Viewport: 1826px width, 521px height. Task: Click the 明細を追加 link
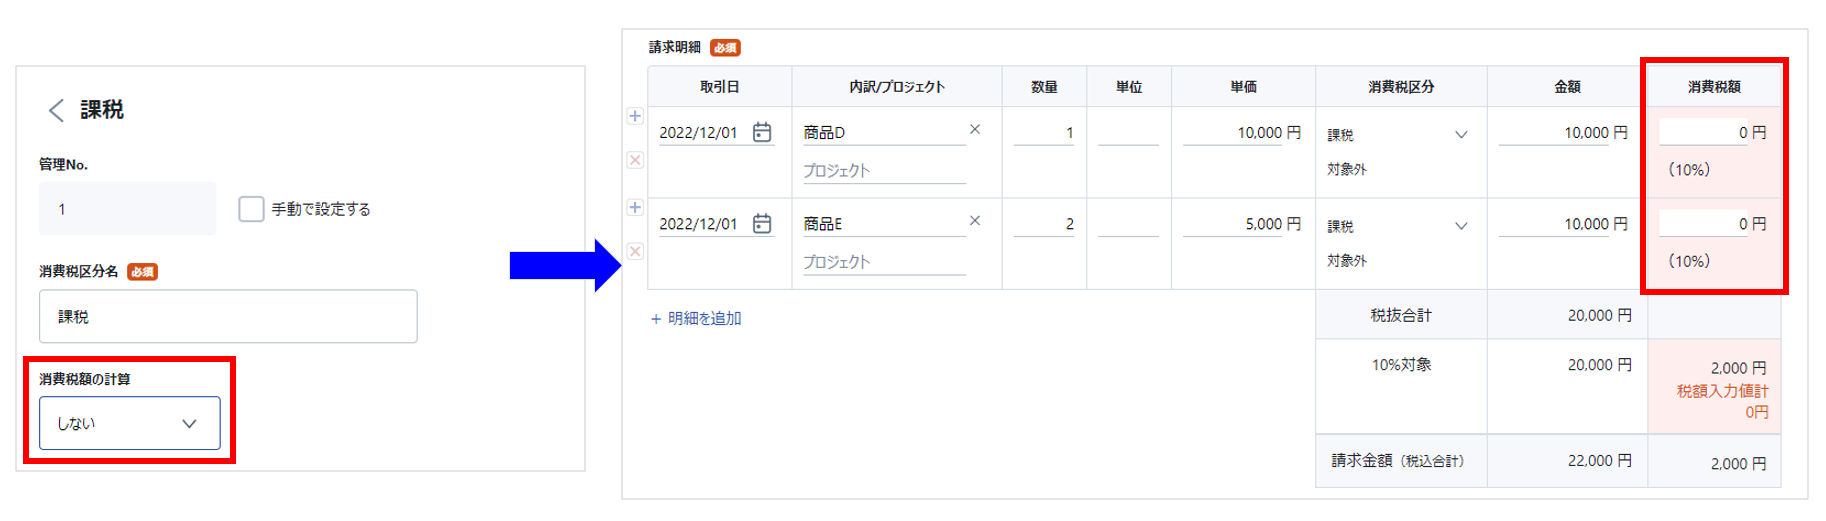696,318
